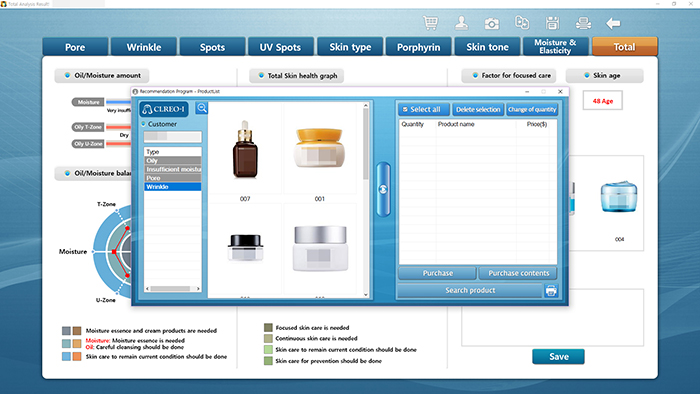Toggle the Select all checkbox
Viewport: 700px width, 394px height.
[x=405, y=109]
